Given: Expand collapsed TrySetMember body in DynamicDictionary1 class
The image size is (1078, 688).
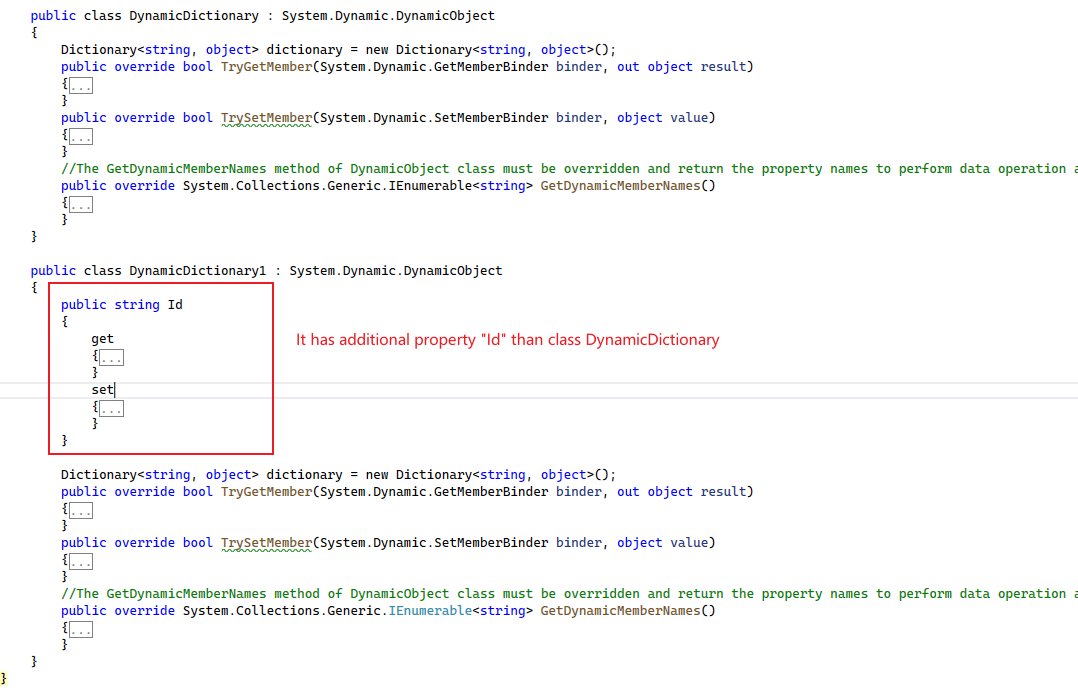Looking at the screenshot, I should click(x=81, y=561).
